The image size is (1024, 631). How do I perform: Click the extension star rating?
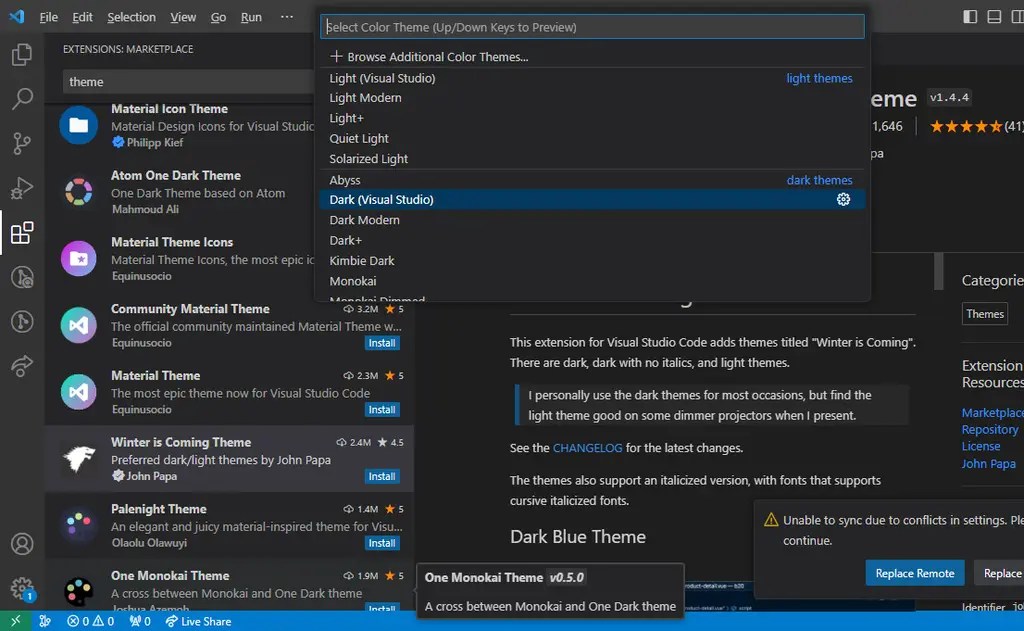(x=965, y=126)
